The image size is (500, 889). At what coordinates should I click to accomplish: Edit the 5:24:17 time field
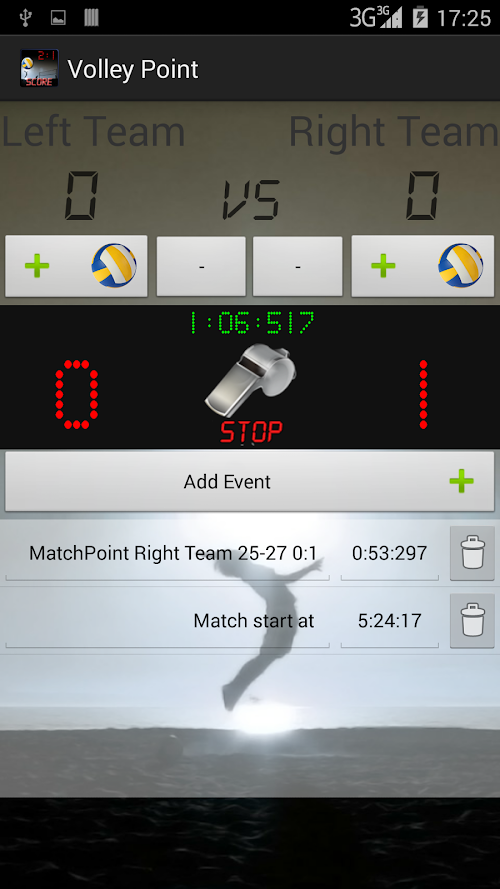pos(389,621)
